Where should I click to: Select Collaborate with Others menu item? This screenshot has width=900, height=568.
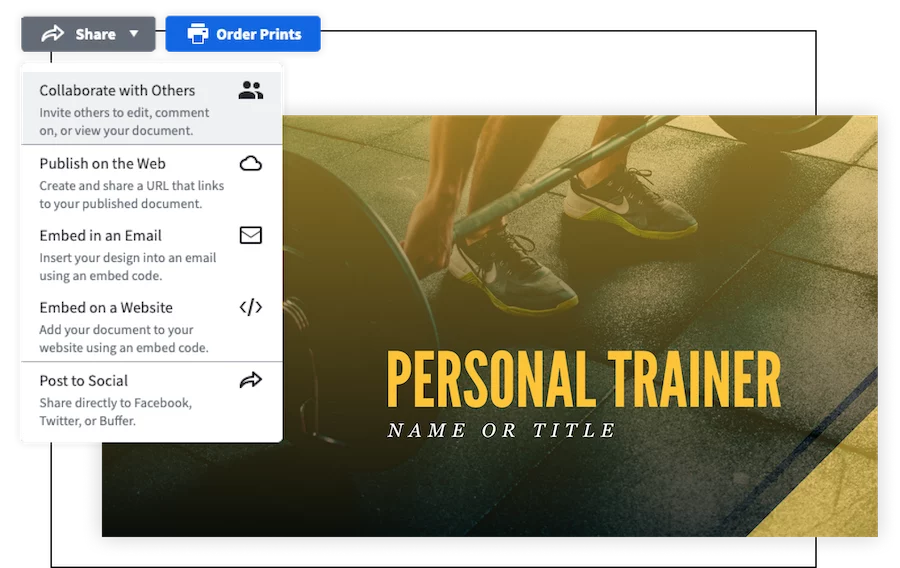[x=152, y=108]
